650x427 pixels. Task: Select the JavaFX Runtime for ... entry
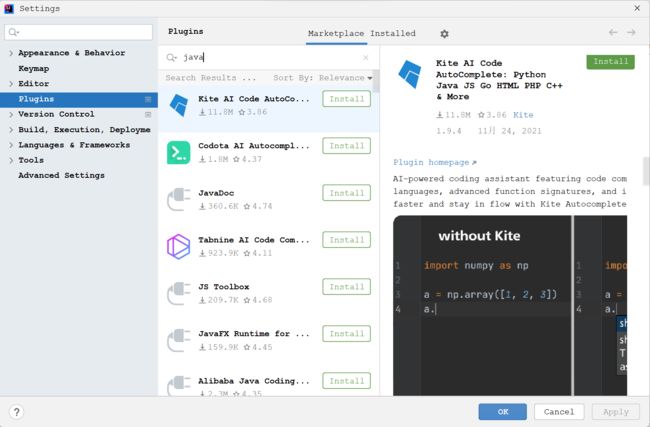click(x=254, y=334)
